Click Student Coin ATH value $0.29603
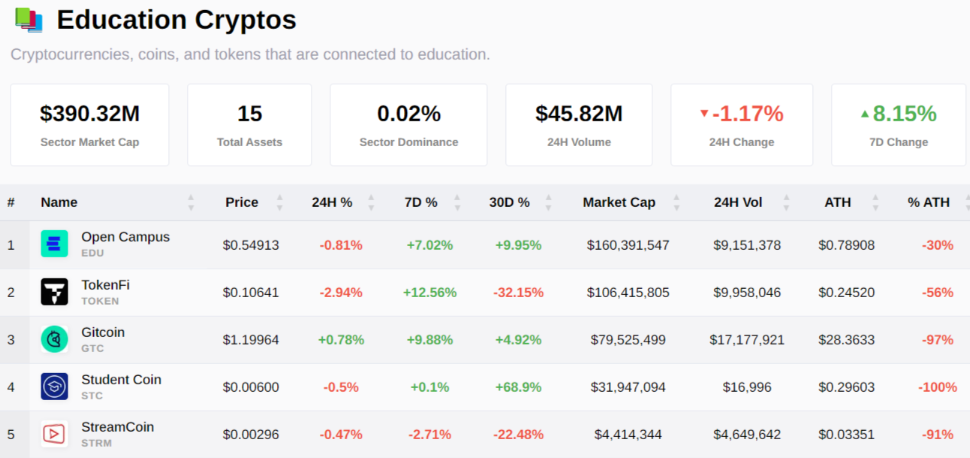The height and width of the screenshot is (458, 970). click(846, 387)
